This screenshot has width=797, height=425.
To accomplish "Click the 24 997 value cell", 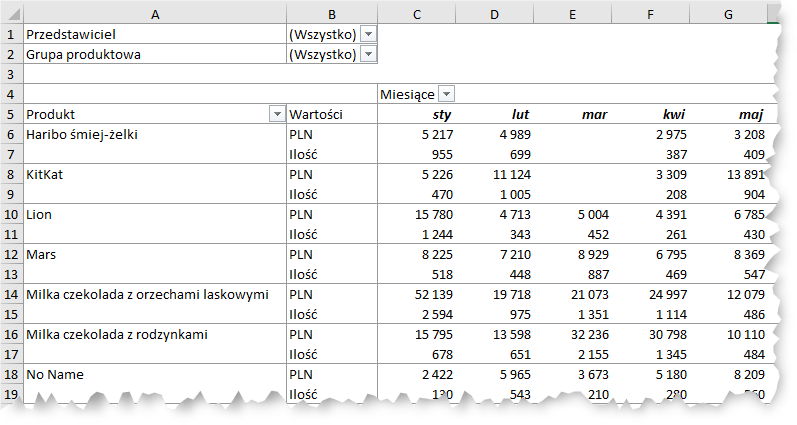I will (650, 294).
